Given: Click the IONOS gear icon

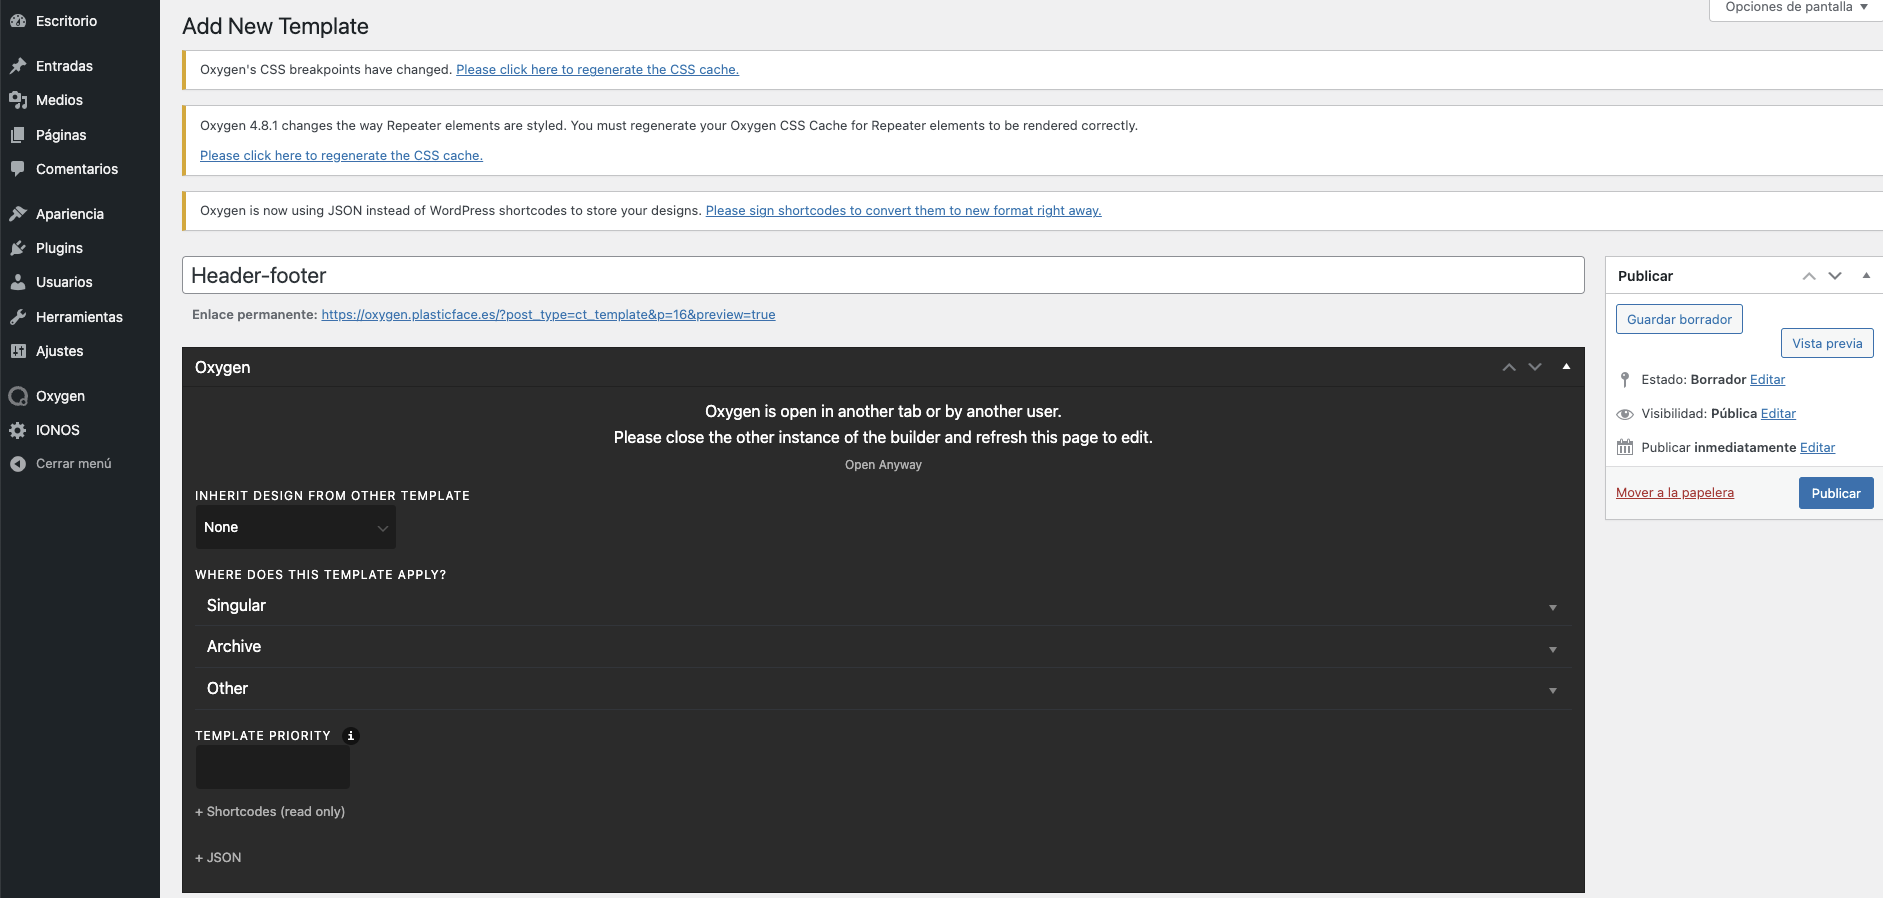Looking at the screenshot, I should (x=18, y=430).
